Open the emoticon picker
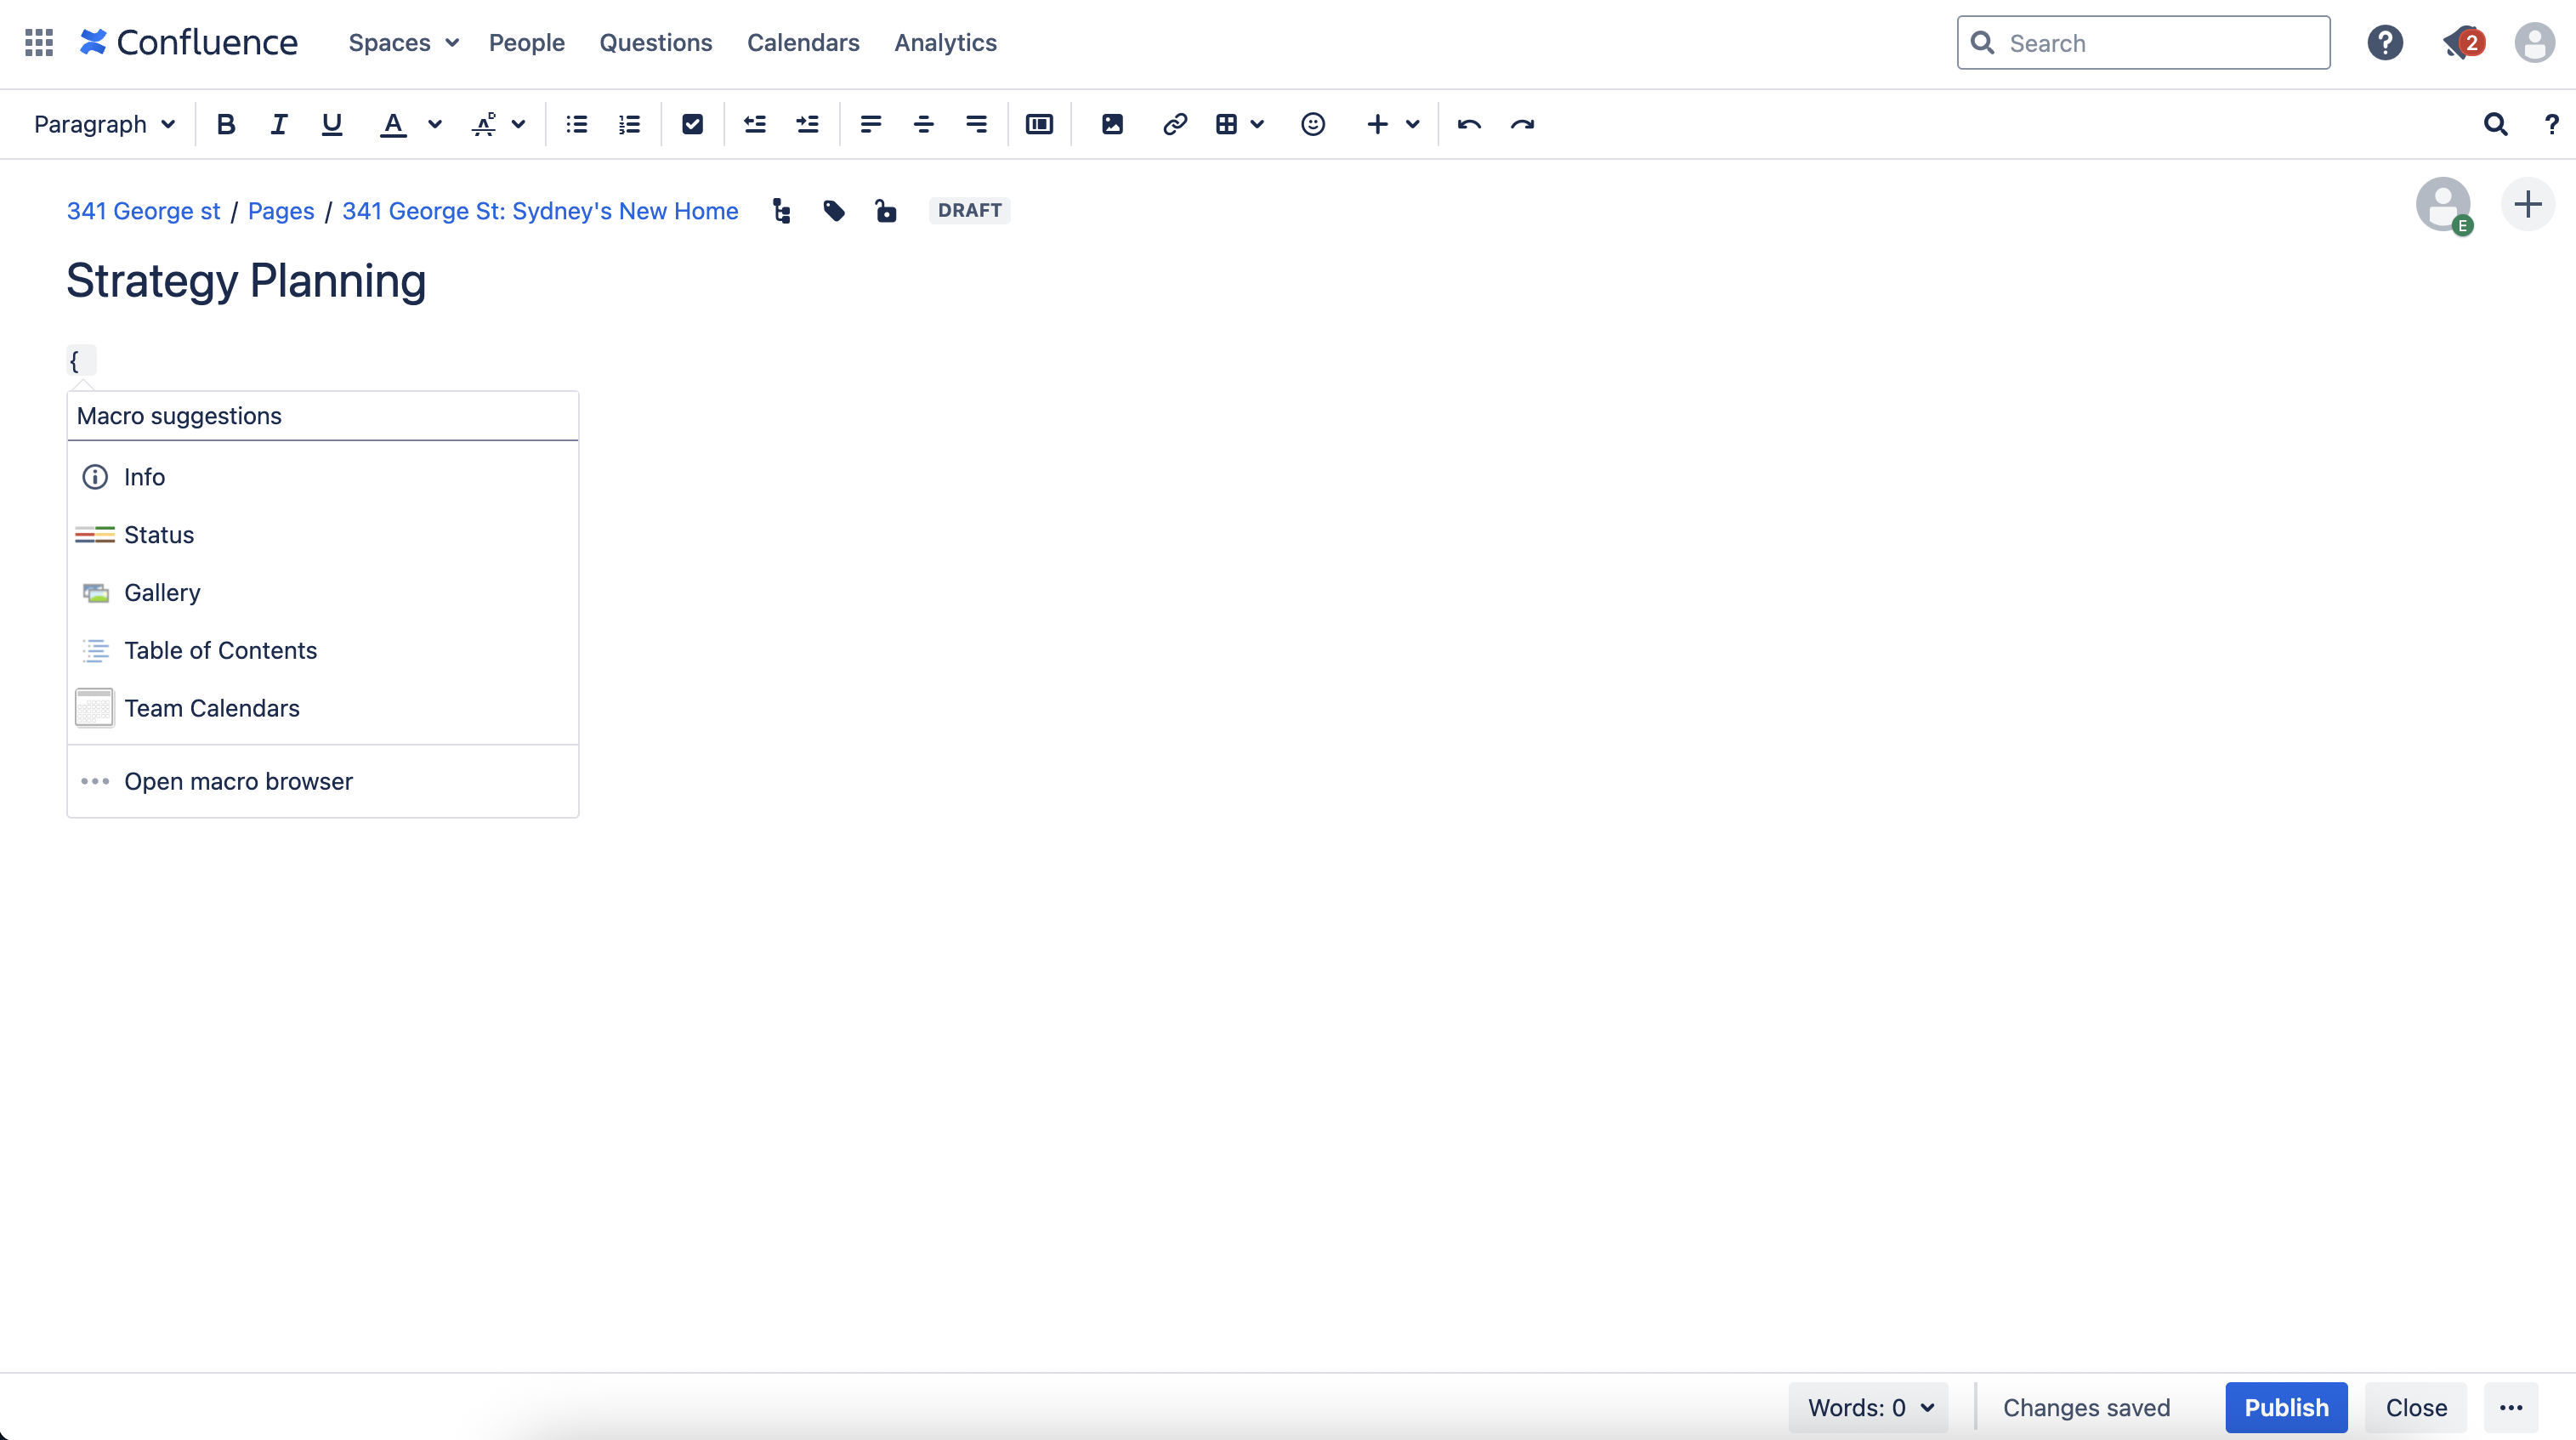The image size is (2576, 1440). [1312, 124]
